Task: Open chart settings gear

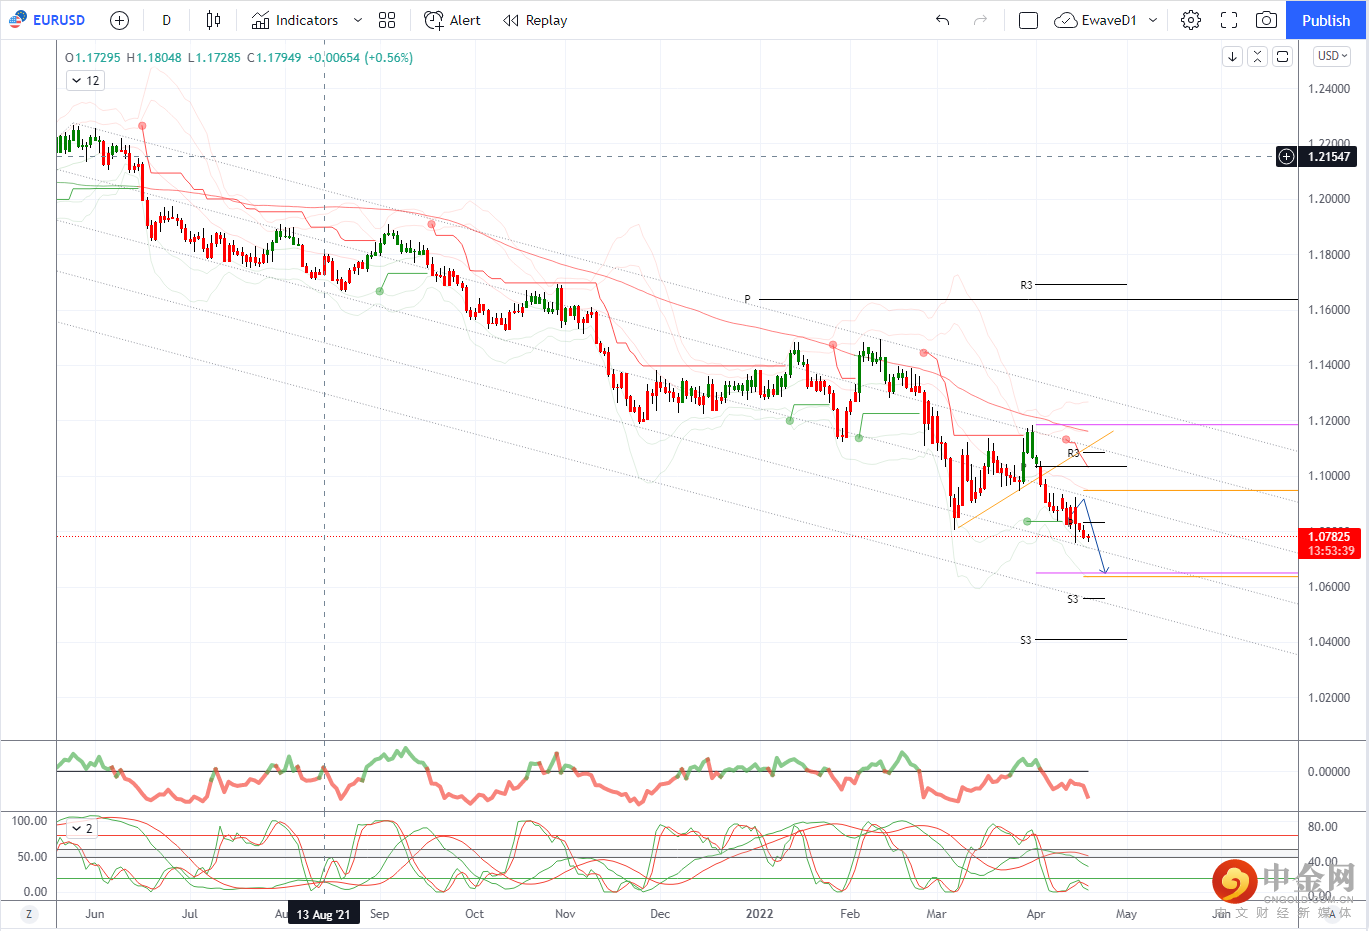Action: tap(1190, 20)
